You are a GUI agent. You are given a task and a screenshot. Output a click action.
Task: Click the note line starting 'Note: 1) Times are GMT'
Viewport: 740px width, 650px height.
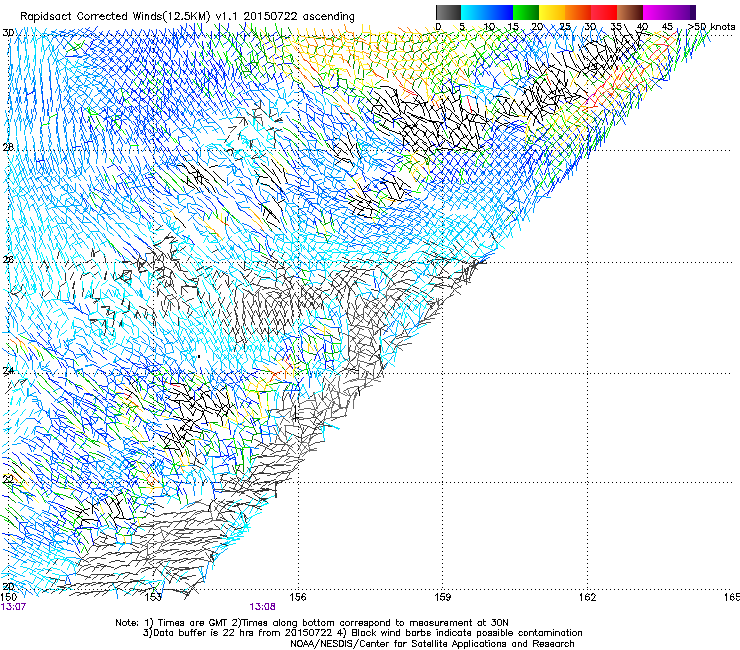point(312,623)
